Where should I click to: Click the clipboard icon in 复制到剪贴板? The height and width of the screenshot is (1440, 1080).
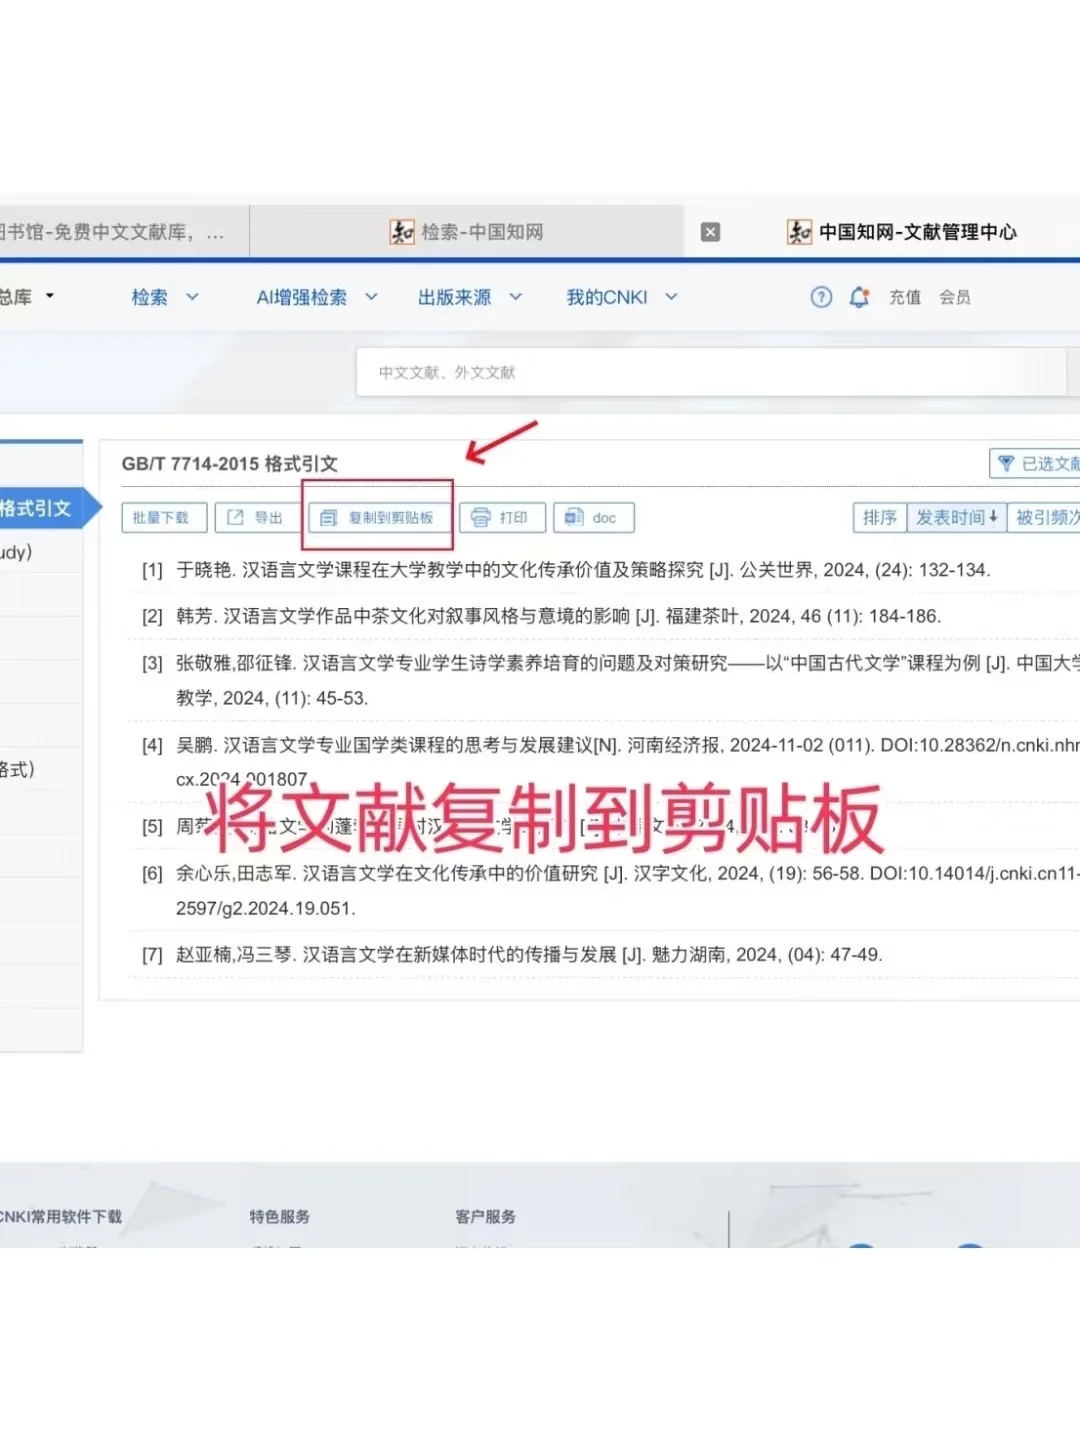[328, 518]
